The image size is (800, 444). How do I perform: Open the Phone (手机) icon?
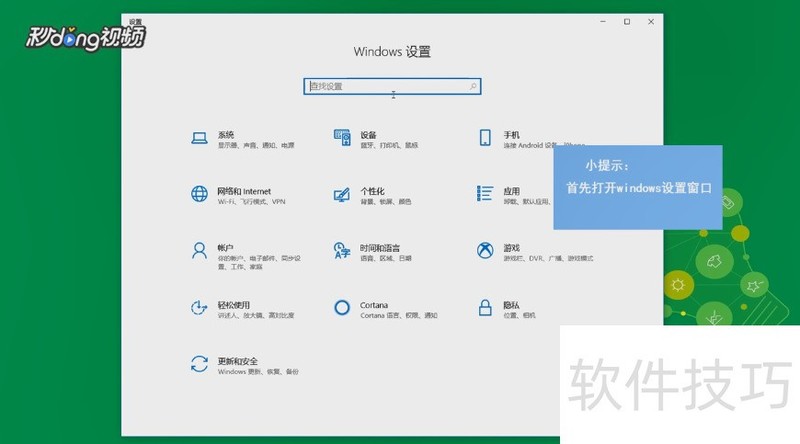pyautogui.click(x=485, y=138)
